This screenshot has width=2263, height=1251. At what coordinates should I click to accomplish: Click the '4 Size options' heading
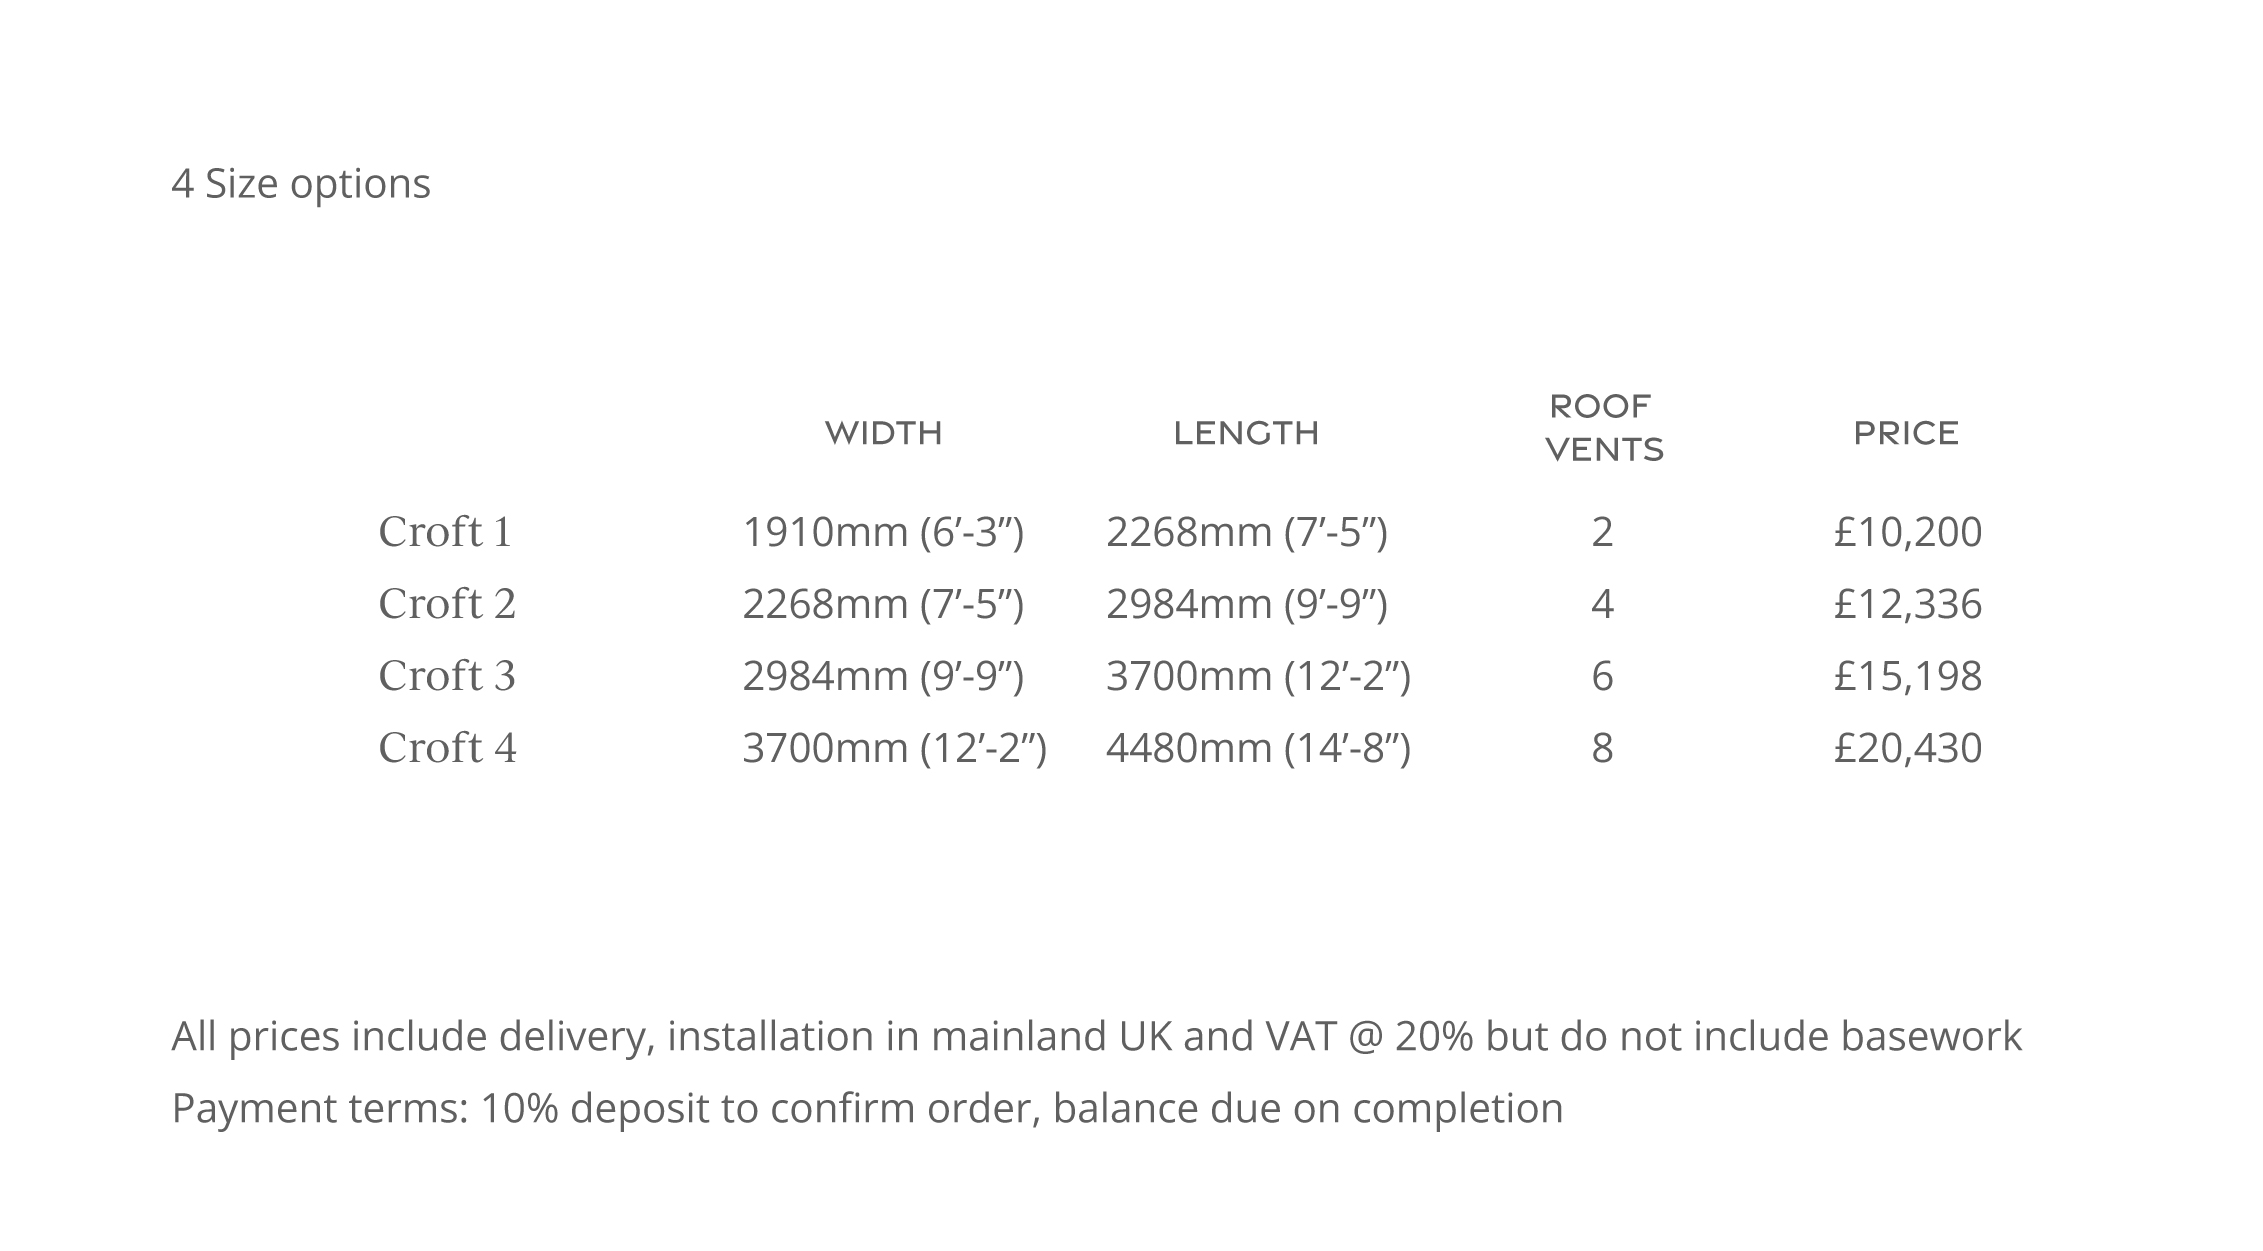click(301, 184)
